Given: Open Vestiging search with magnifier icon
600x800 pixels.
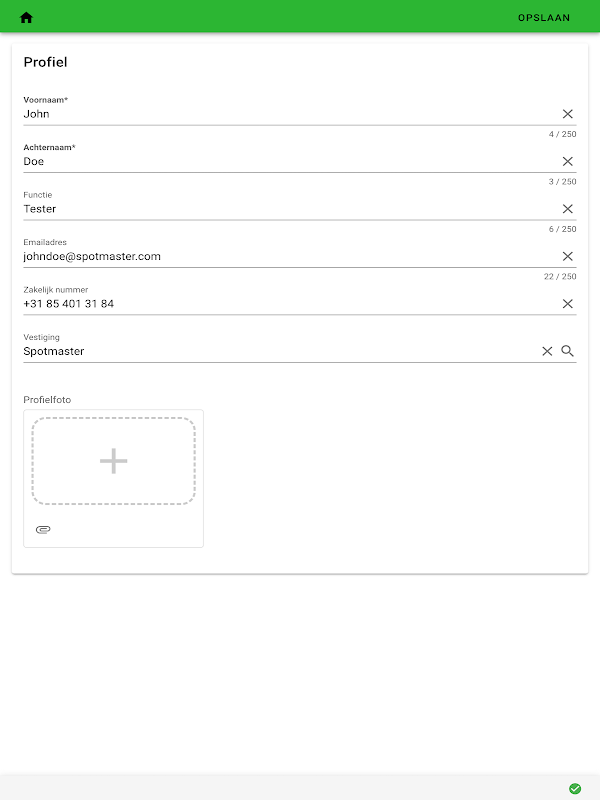Looking at the screenshot, I should (x=568, y=351).
